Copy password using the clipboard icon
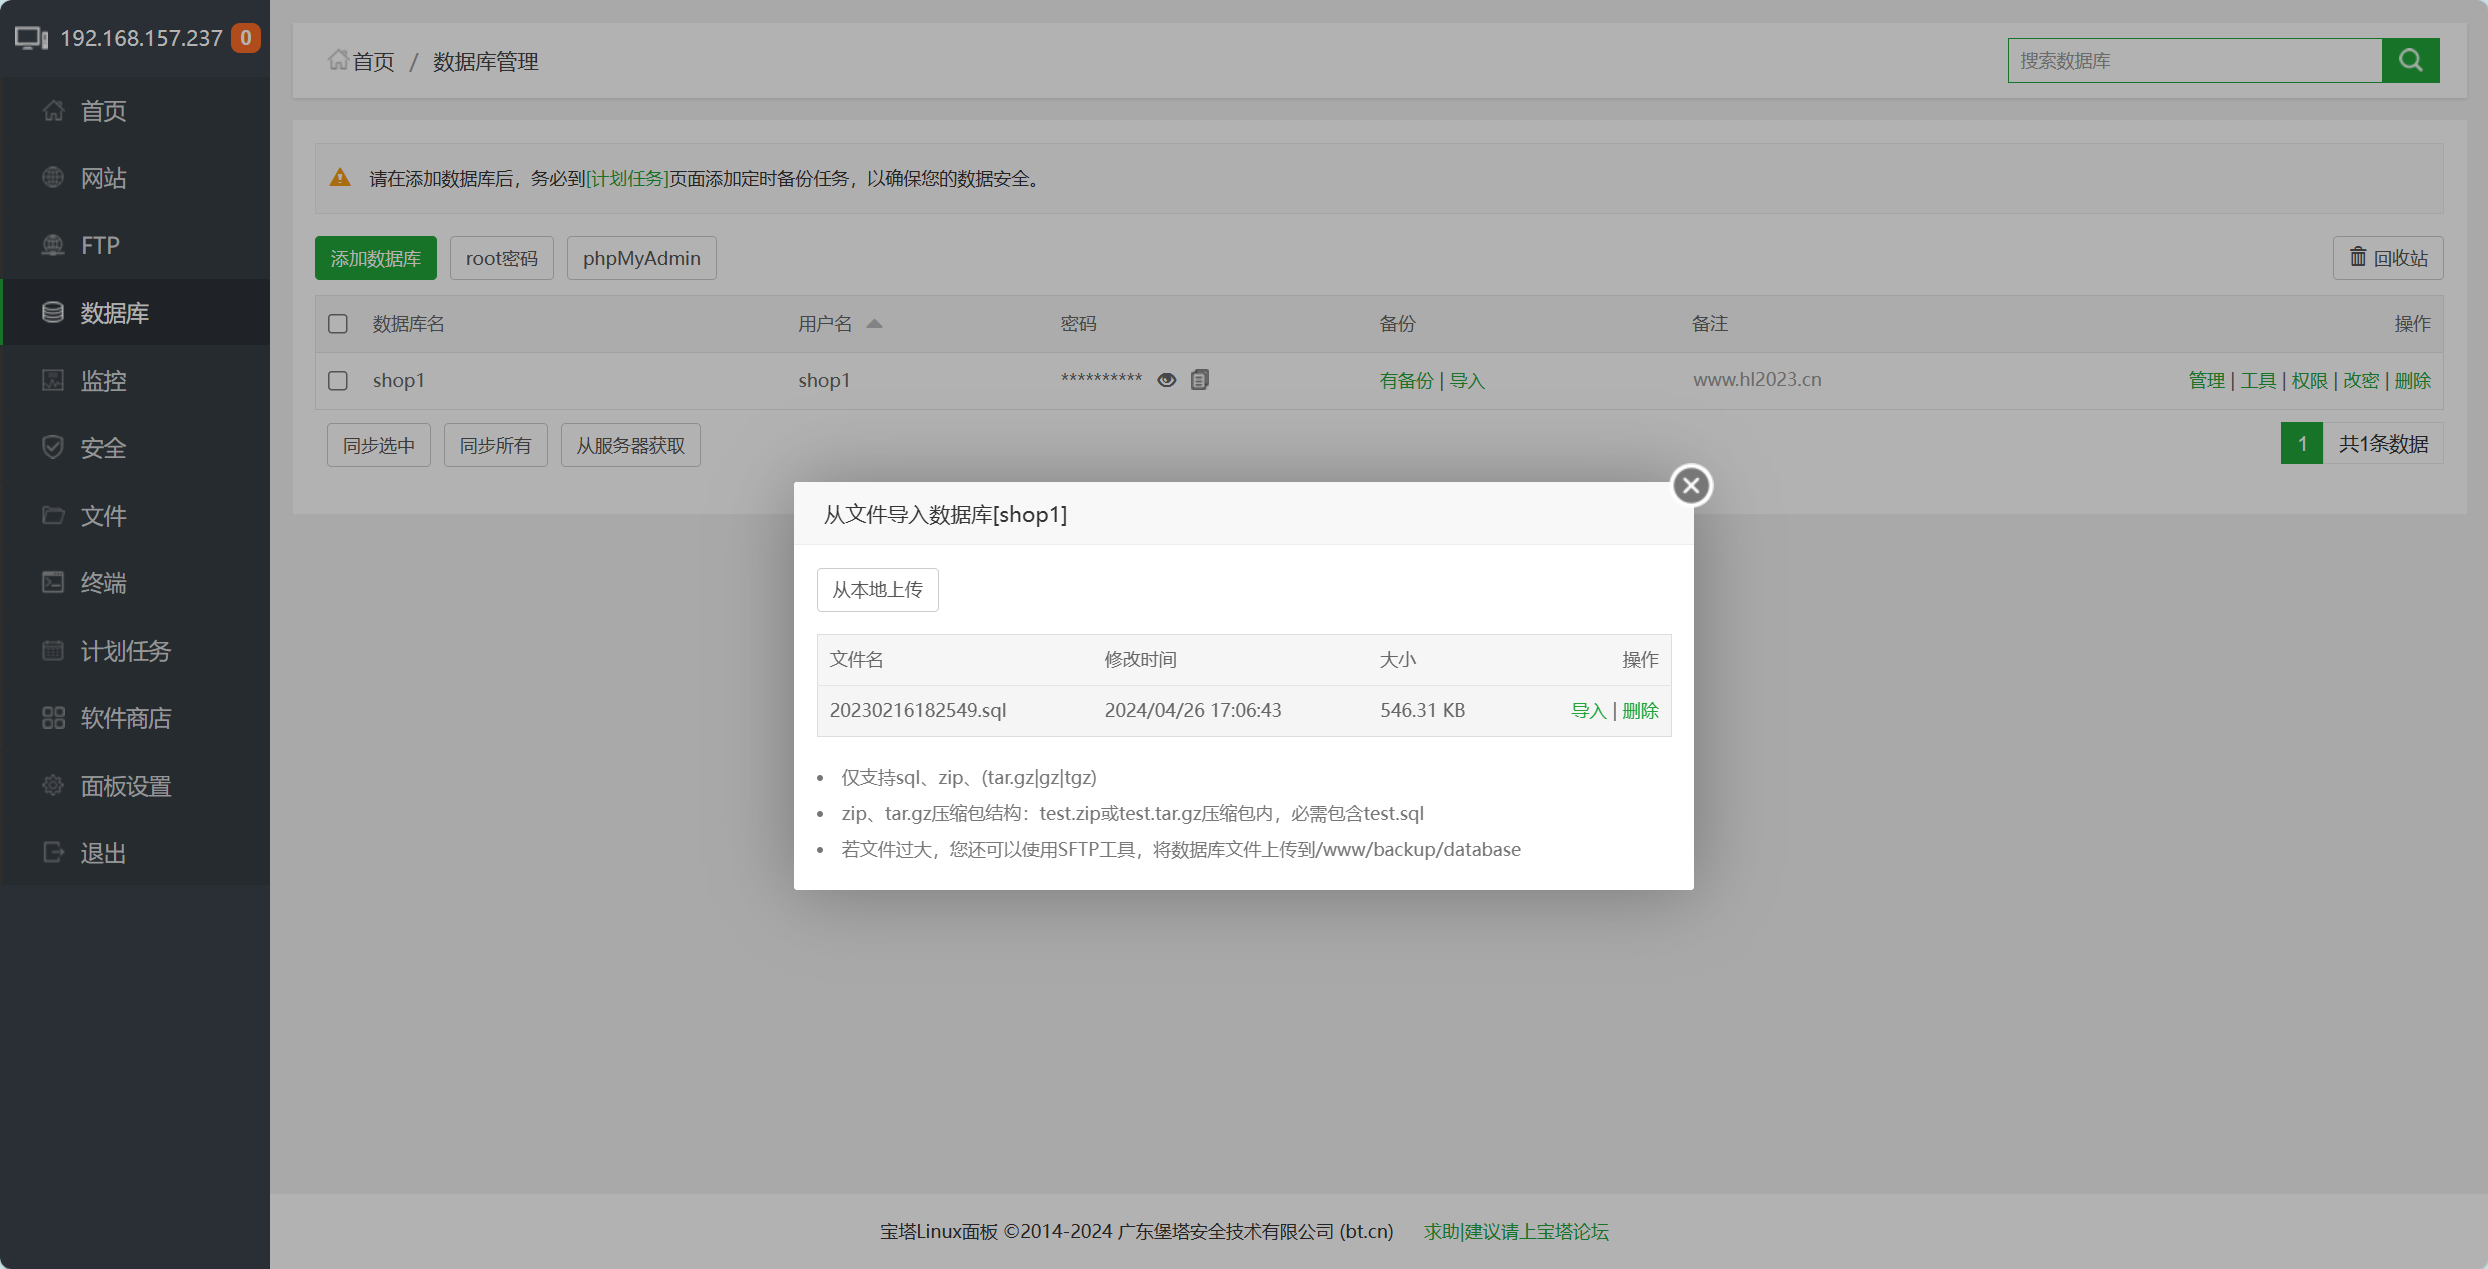This screenshot has width=2488, height=1269. [1200, 380]
